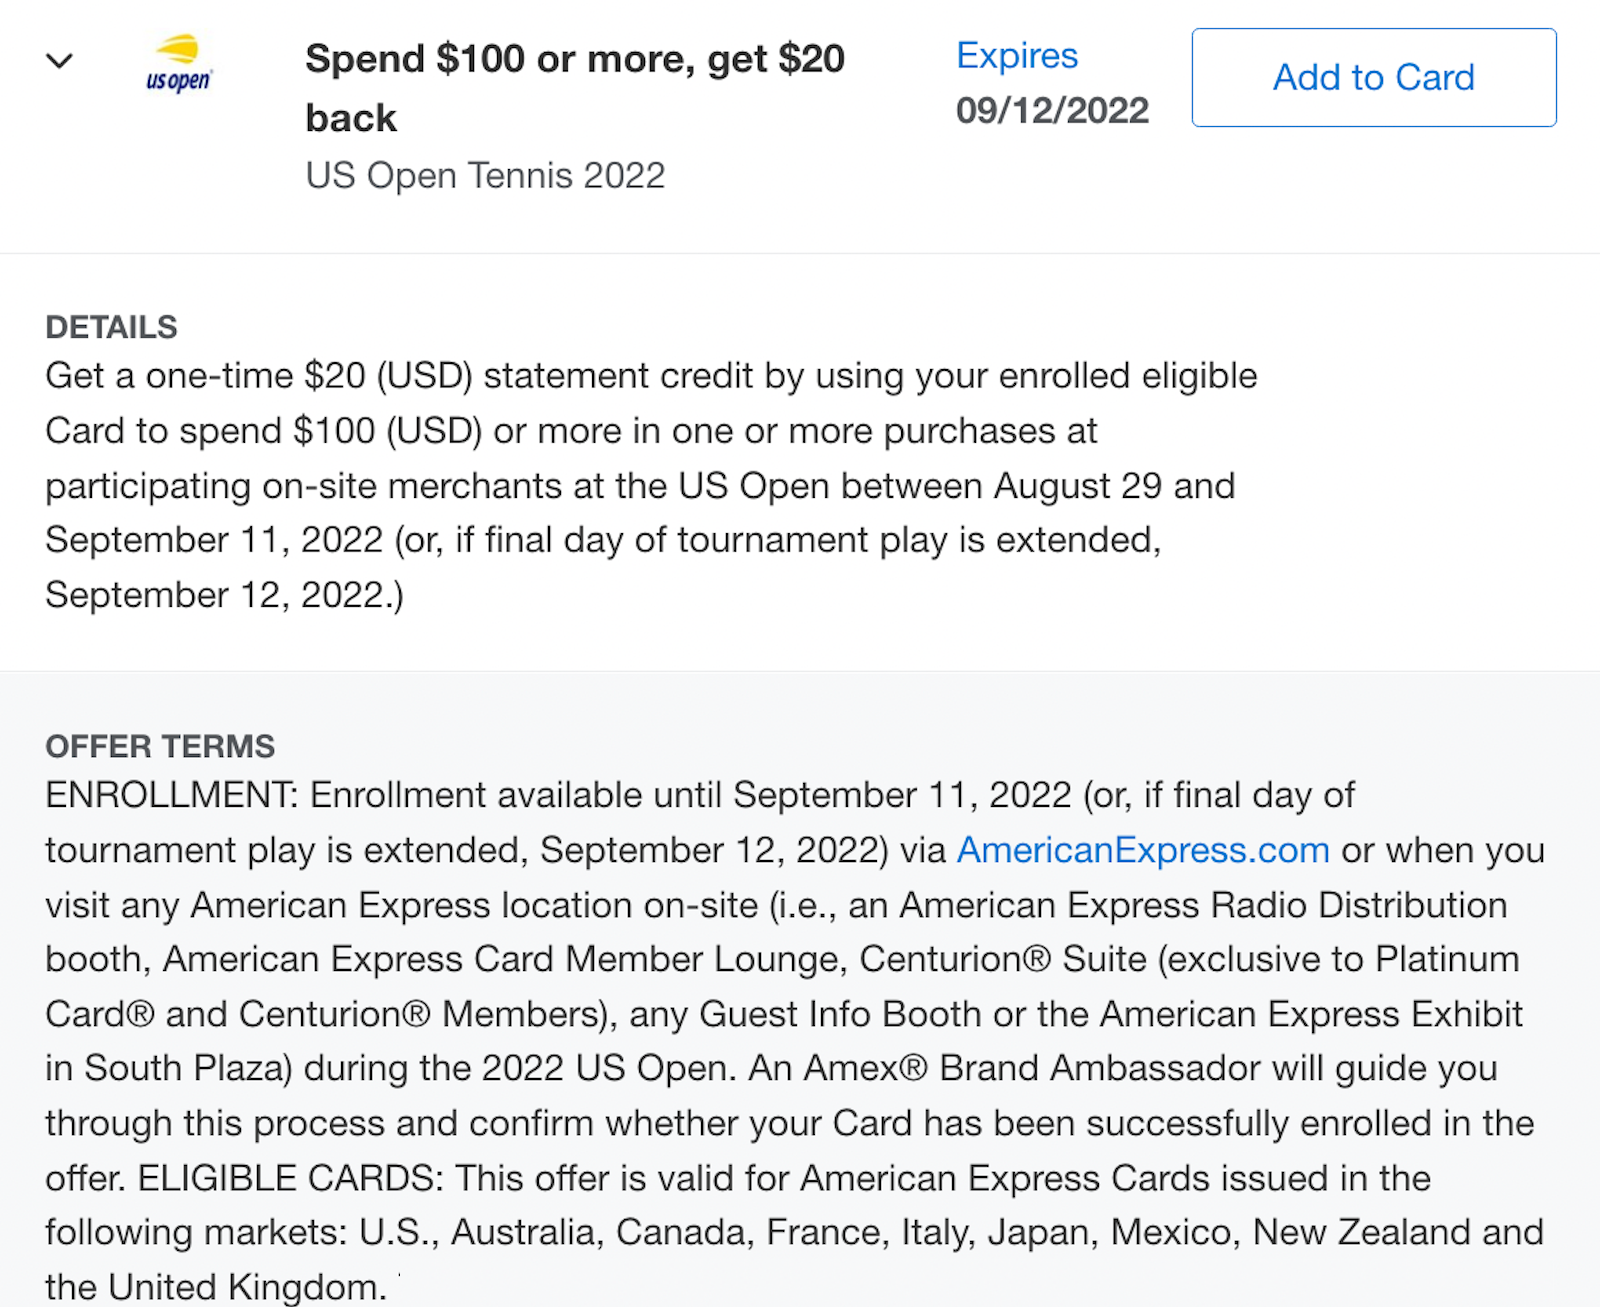Click the 09/12/2022 expiration date
1600x1307 pixels.
point(1052,110)
